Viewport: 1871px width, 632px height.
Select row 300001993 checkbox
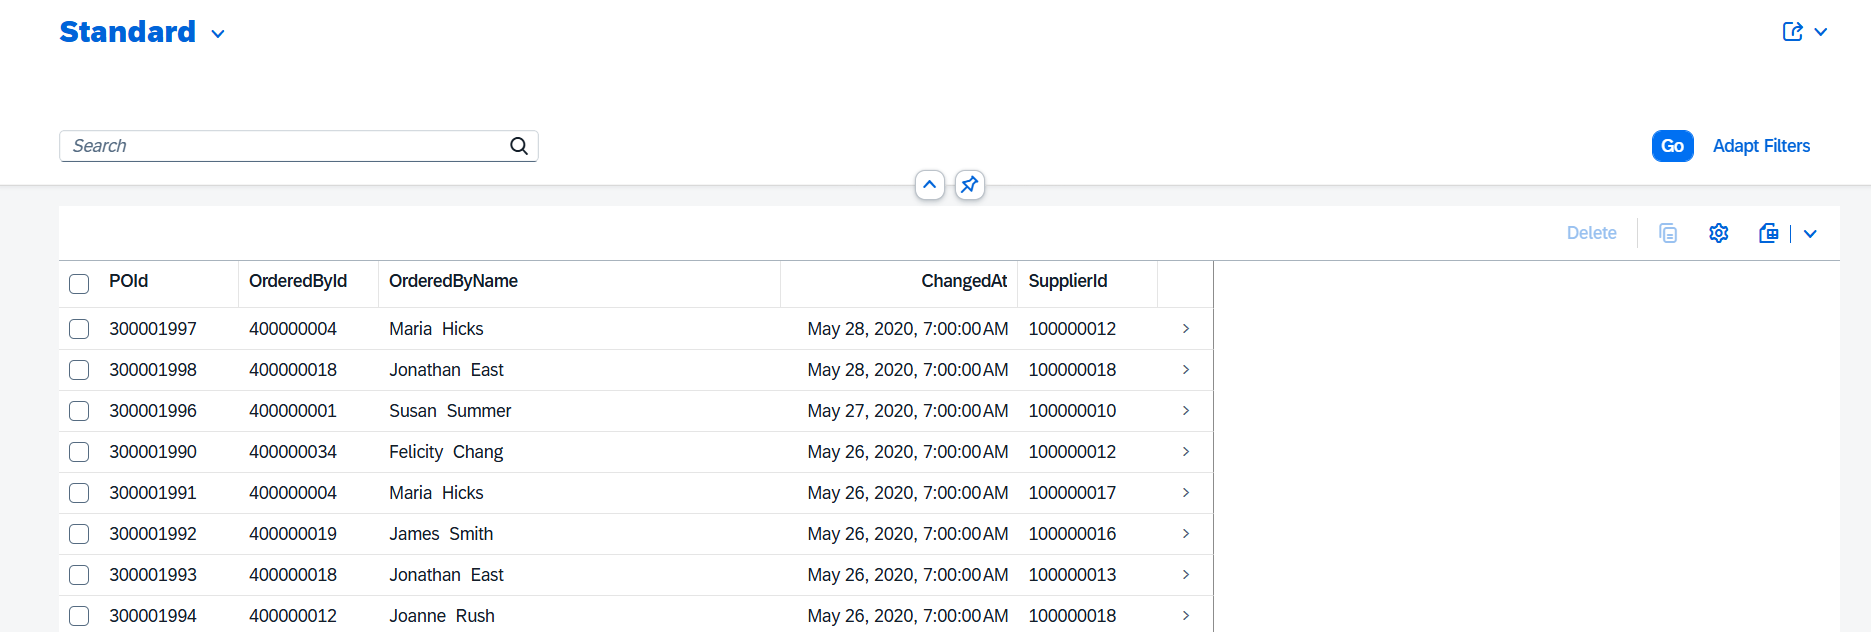pyautogui.click(x=79, y=575)
